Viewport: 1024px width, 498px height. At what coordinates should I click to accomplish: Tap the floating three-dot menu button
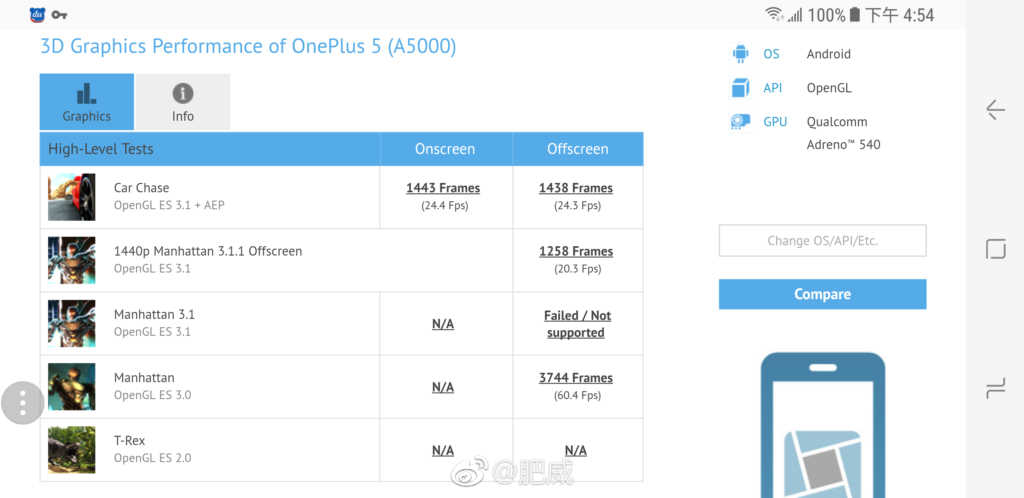point(23,403)
